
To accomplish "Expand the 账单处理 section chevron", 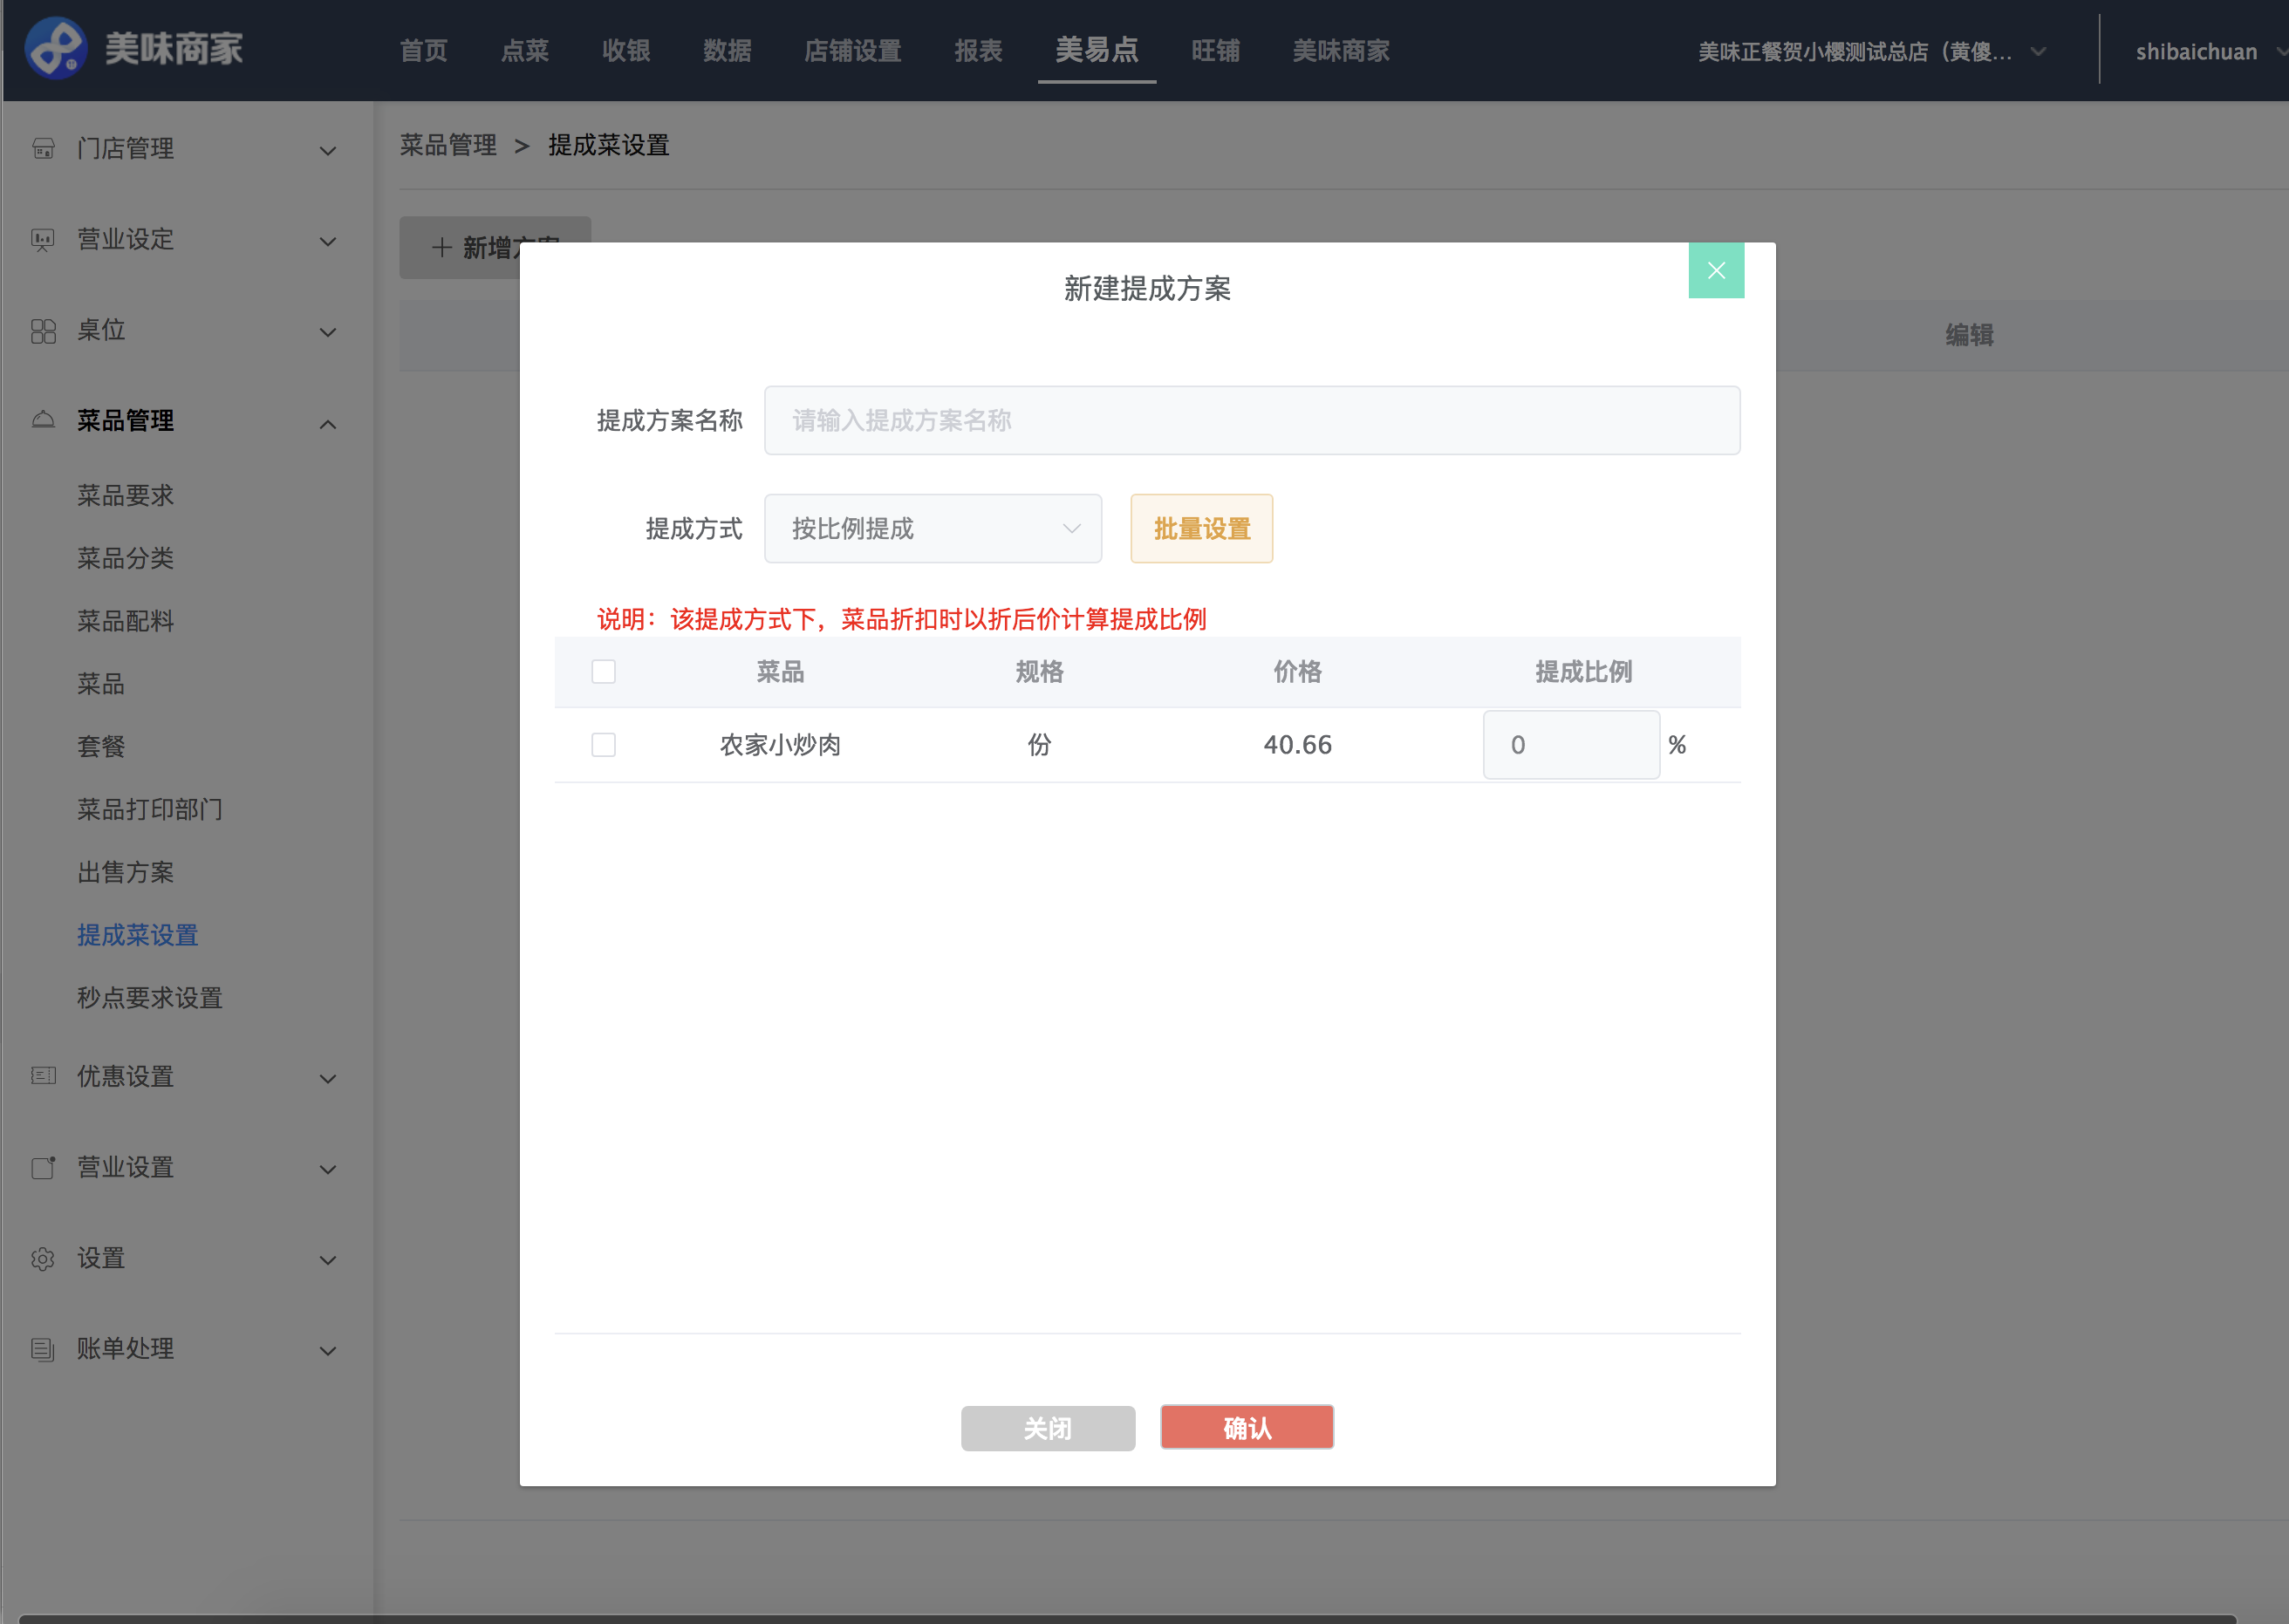I will (327, 1351).
